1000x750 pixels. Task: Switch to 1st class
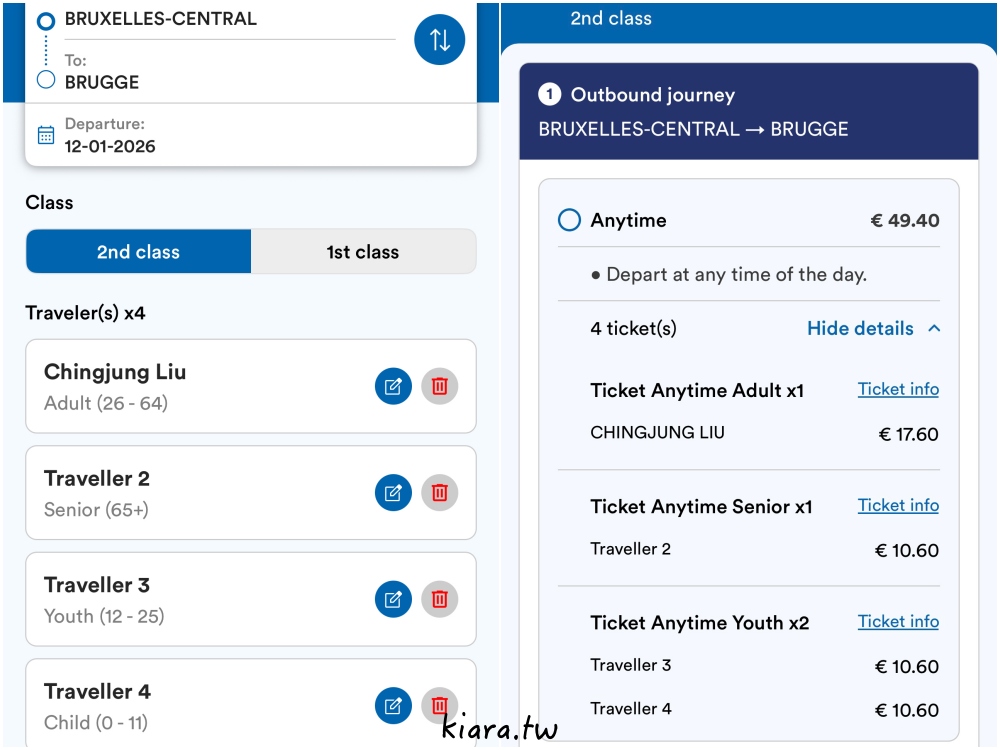(363, 252)
